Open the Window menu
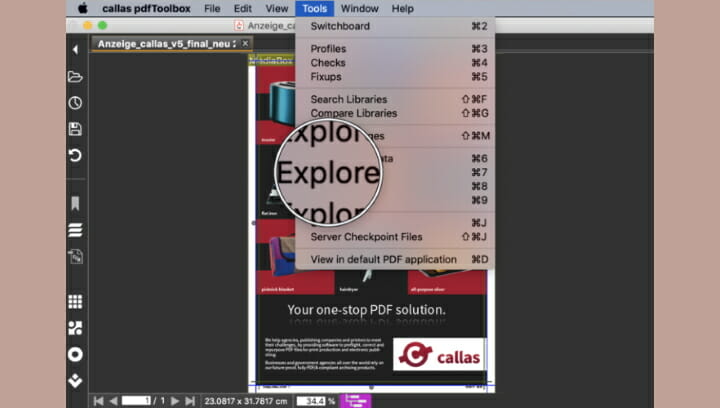Image resolution: width=720 pixels, height=408 pixels. 360,8
